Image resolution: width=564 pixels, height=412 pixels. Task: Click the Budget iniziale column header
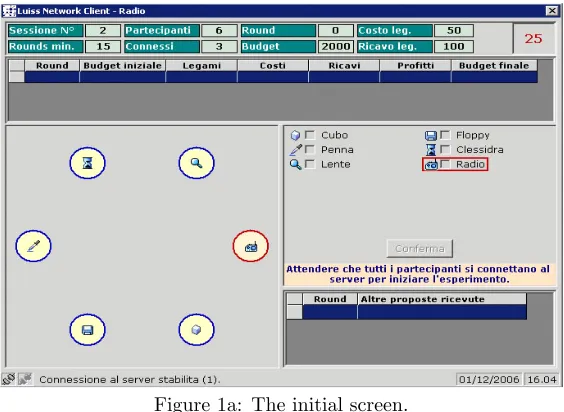pos(122,65)
